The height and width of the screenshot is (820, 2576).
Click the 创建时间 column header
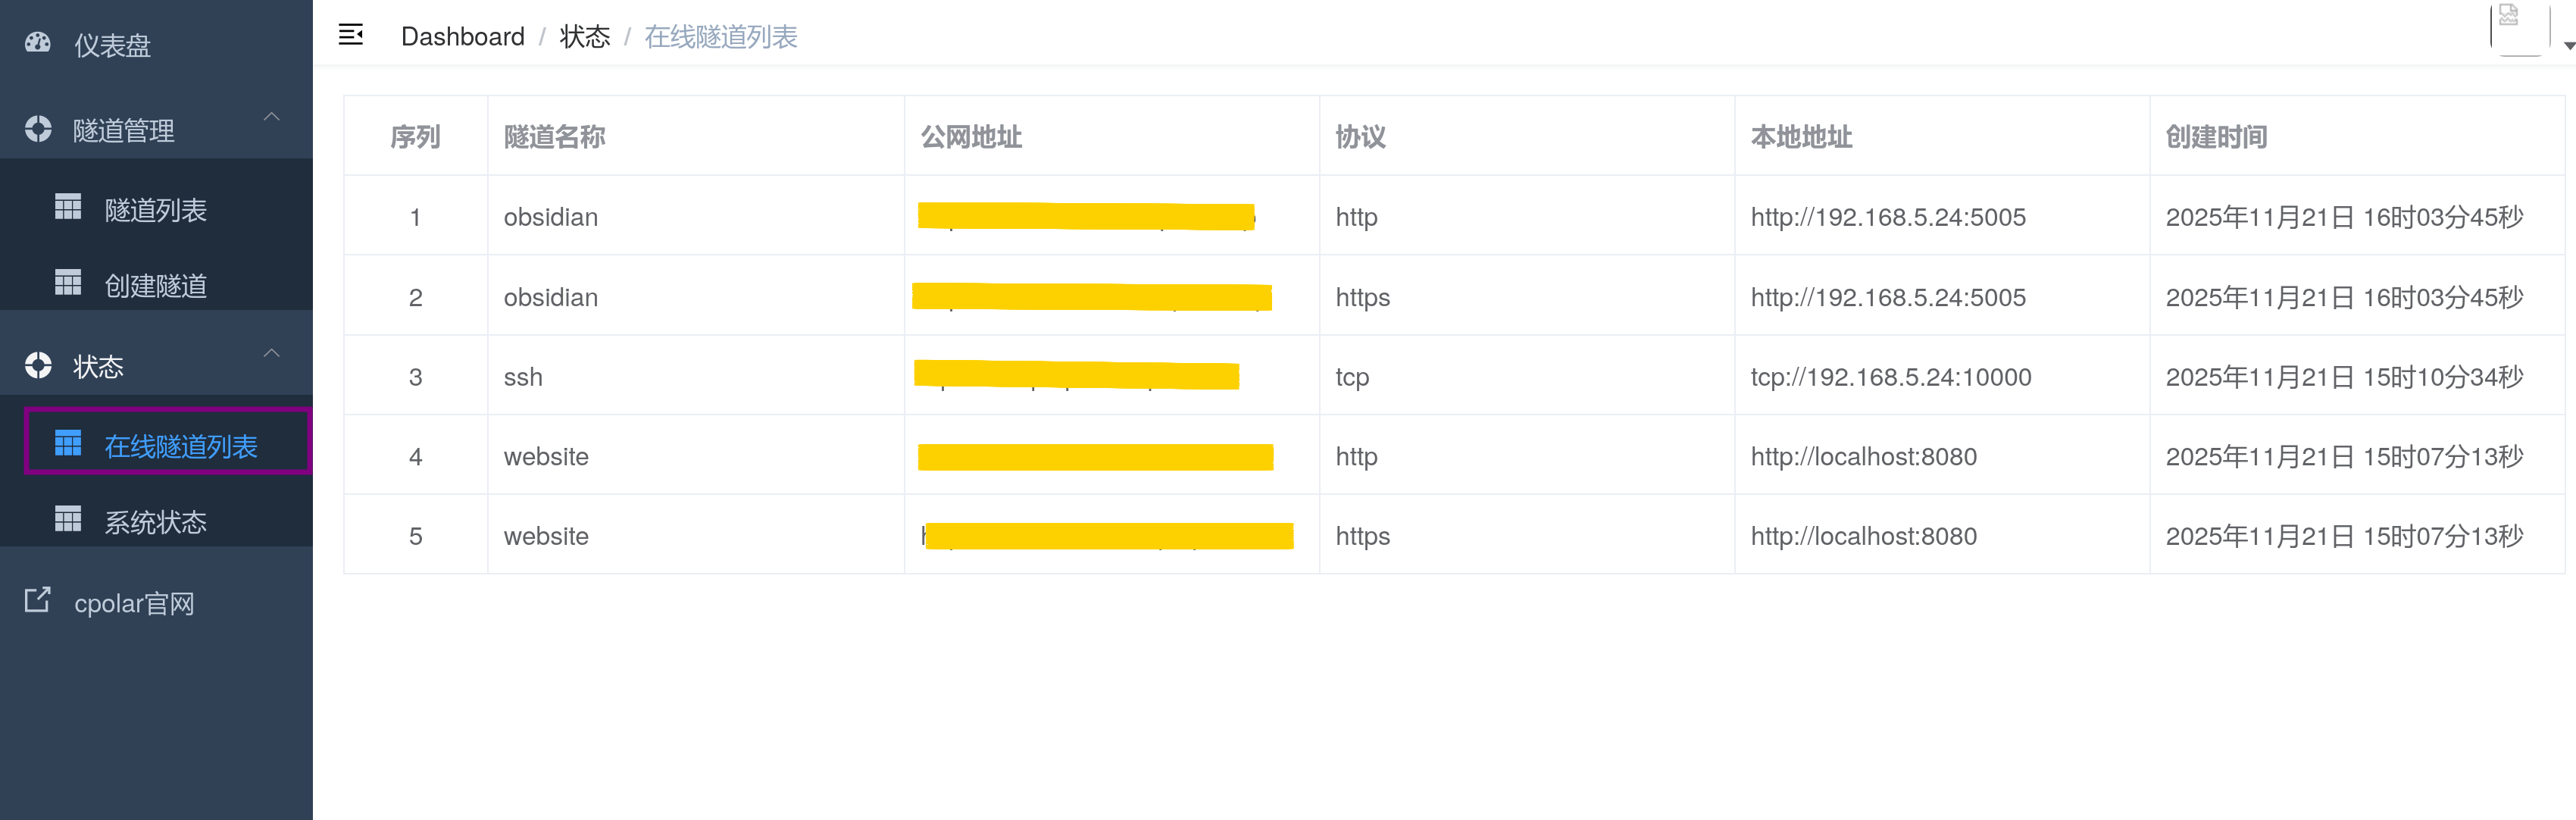[2216, 137]
